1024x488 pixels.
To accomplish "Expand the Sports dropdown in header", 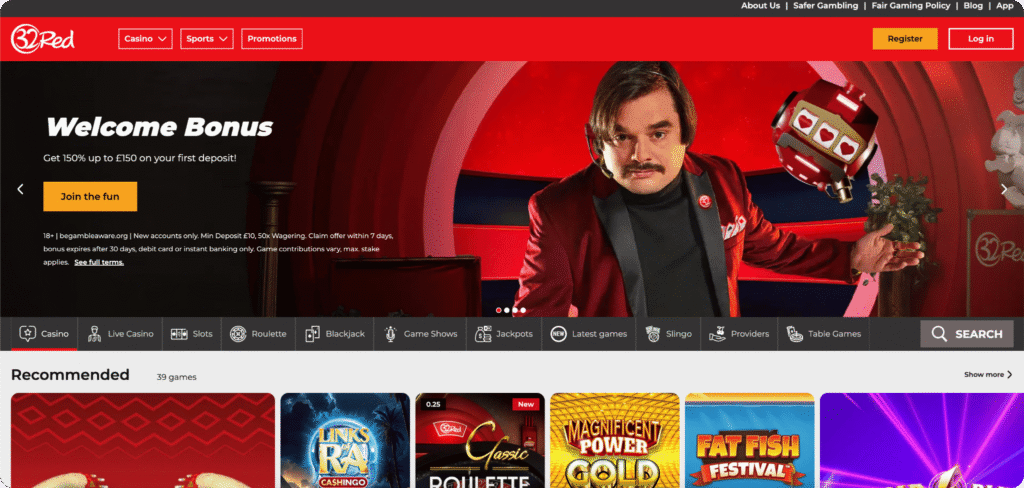I will pyautogui.click(x=206, y=39).
